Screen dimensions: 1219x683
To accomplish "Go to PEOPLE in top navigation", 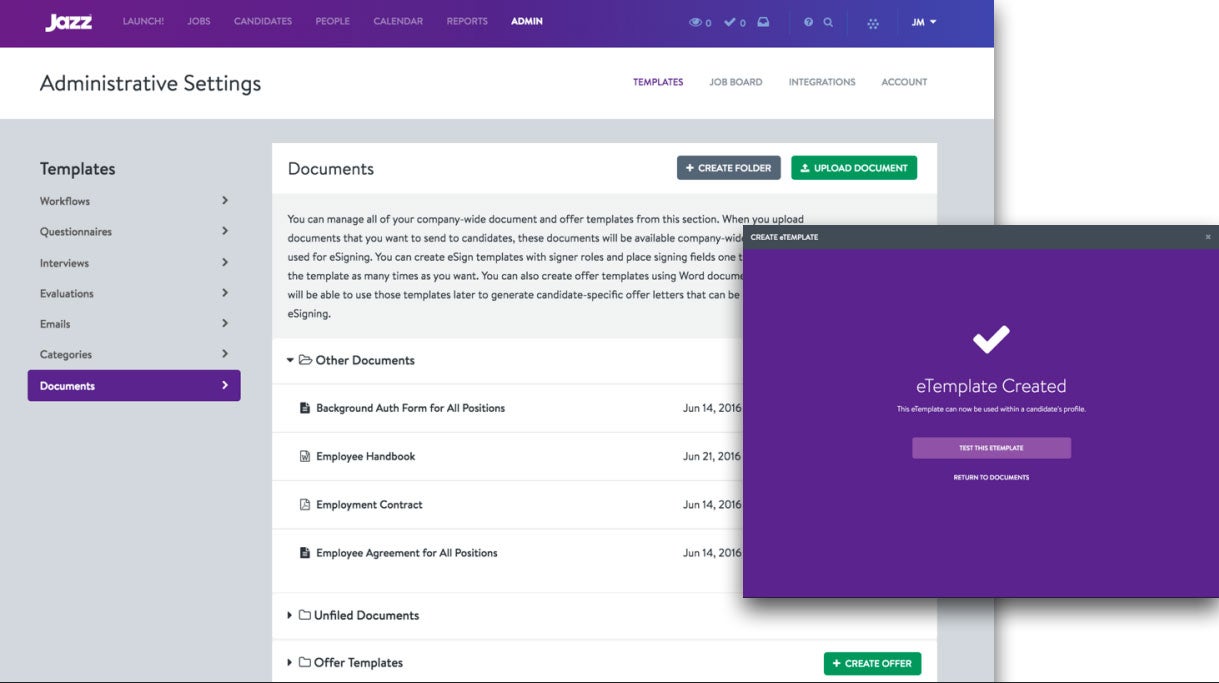I will click(333, 21).
